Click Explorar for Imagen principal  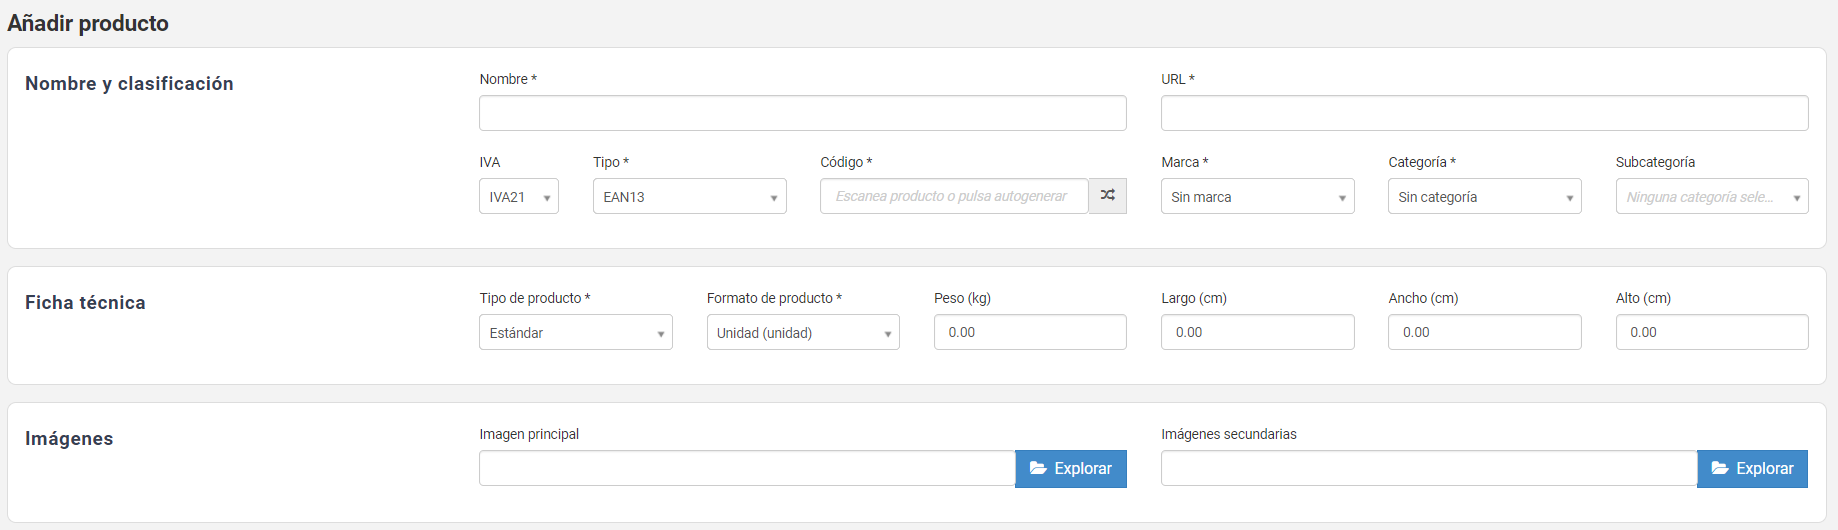[1071, 468]
